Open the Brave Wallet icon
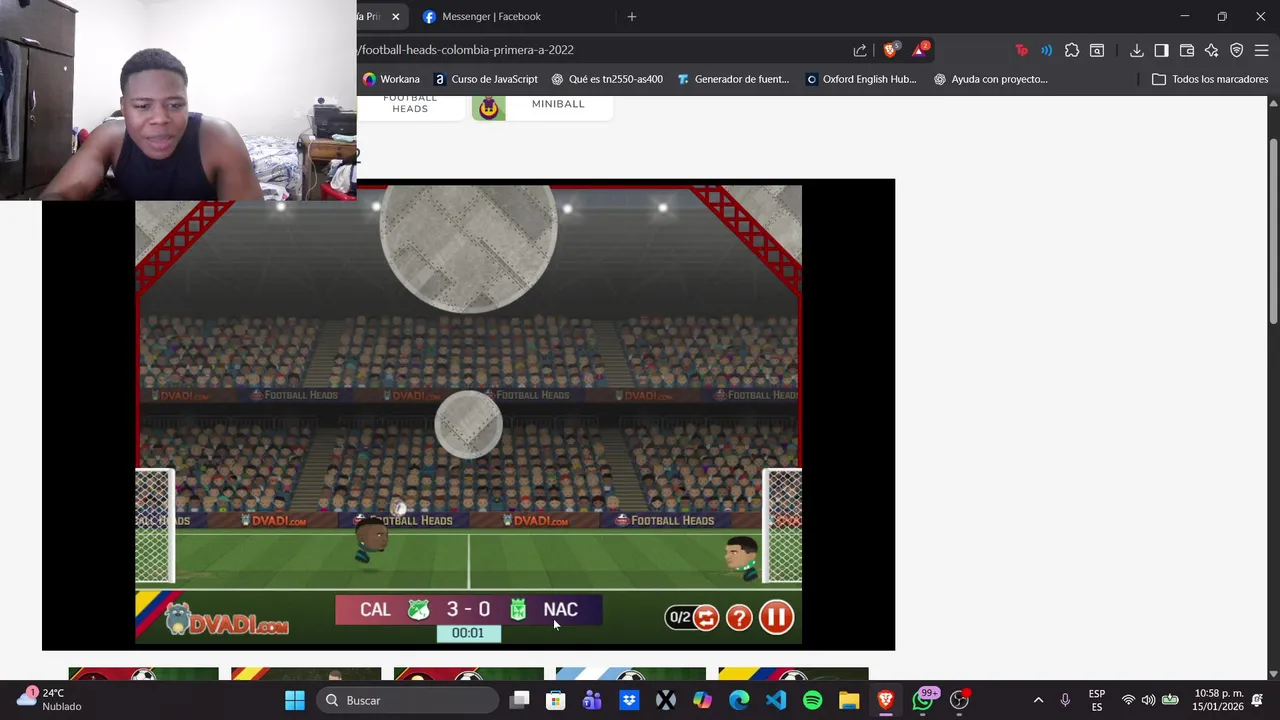This screenshot has width=1280, height=720. [1187, 50]
